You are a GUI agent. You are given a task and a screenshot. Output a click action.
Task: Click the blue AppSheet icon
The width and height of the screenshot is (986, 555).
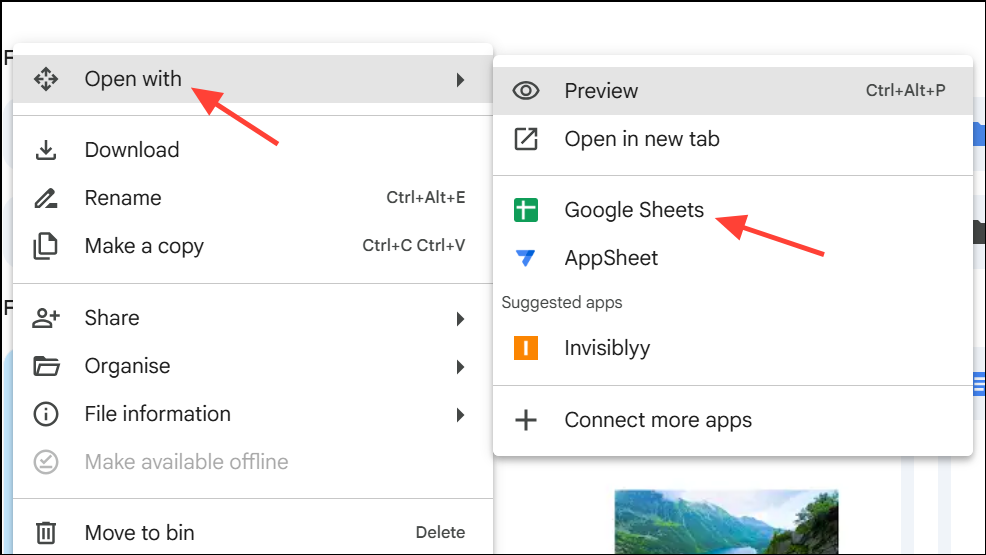tap(526, 258)
